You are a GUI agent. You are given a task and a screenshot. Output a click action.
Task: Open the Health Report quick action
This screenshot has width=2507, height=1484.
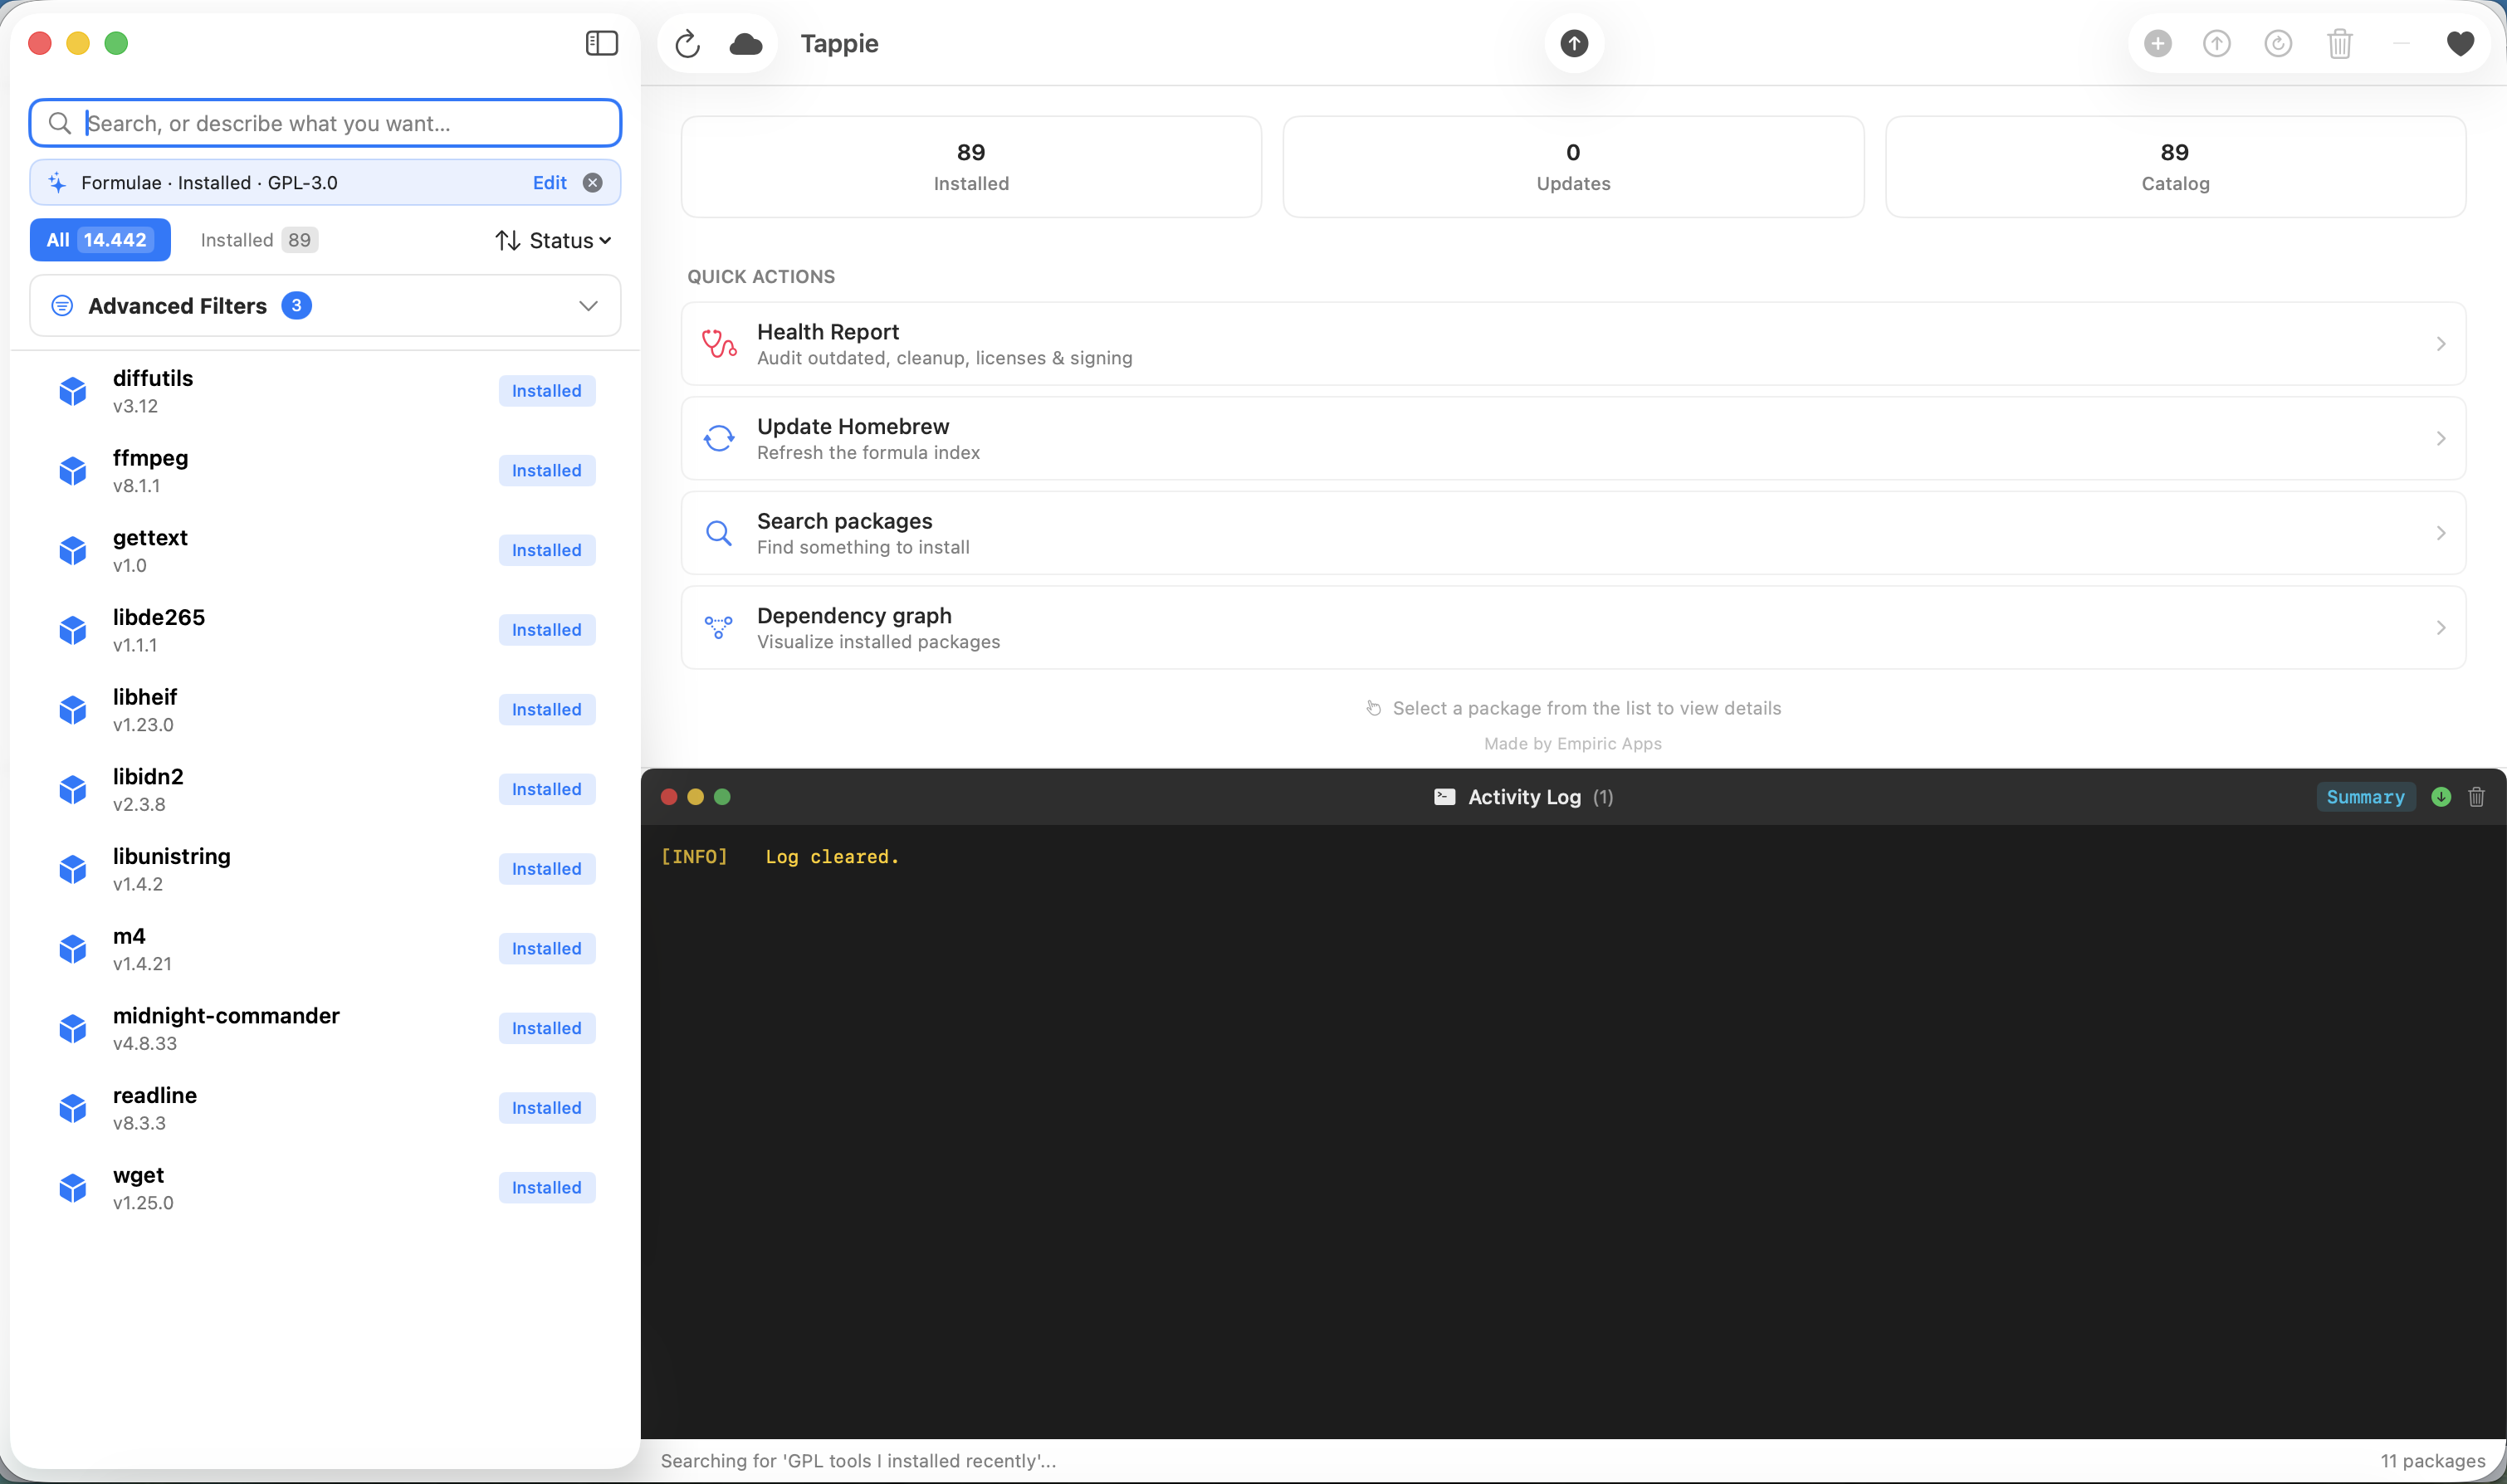point(1573,344)
